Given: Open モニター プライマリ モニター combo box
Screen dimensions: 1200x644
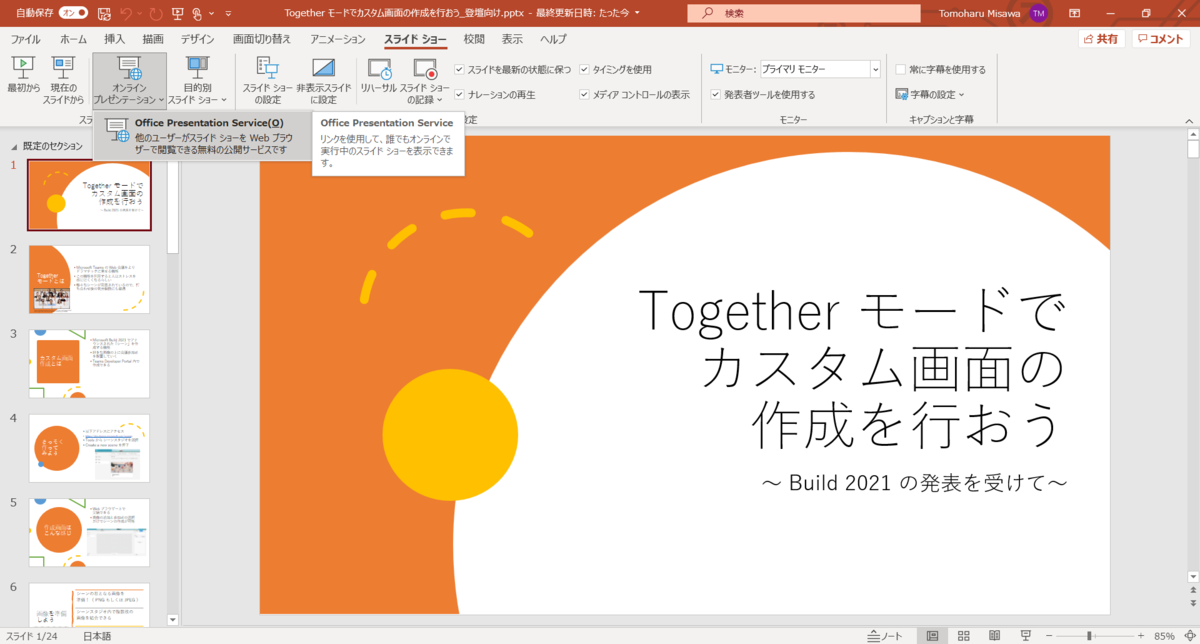Looking at the screenshot, I should tap(820, 70).
